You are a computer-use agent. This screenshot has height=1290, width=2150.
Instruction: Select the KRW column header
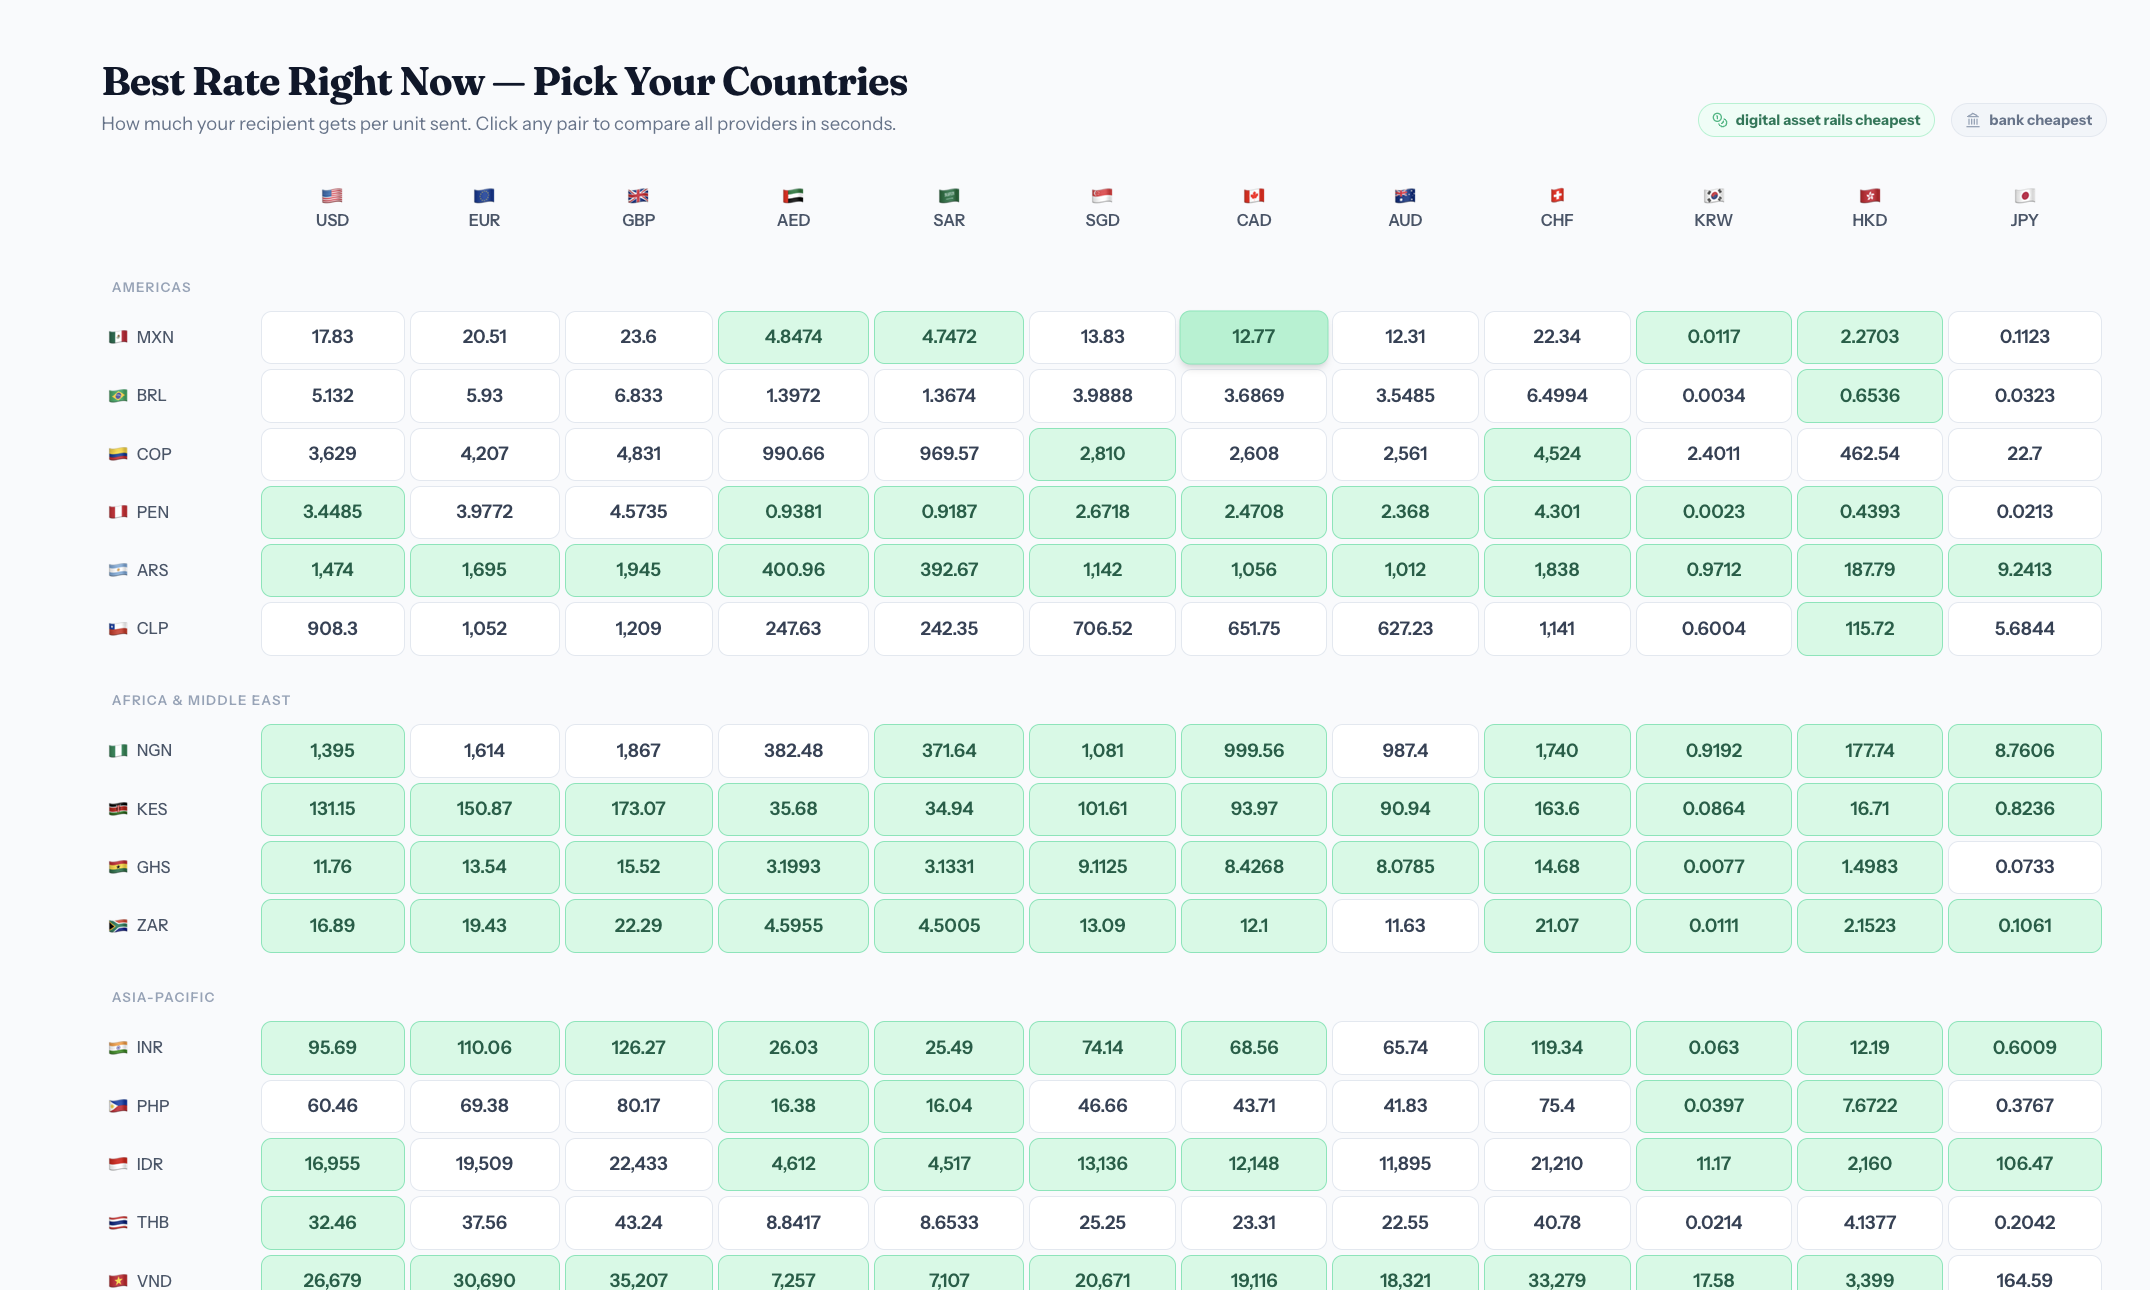click(1713, 209)
